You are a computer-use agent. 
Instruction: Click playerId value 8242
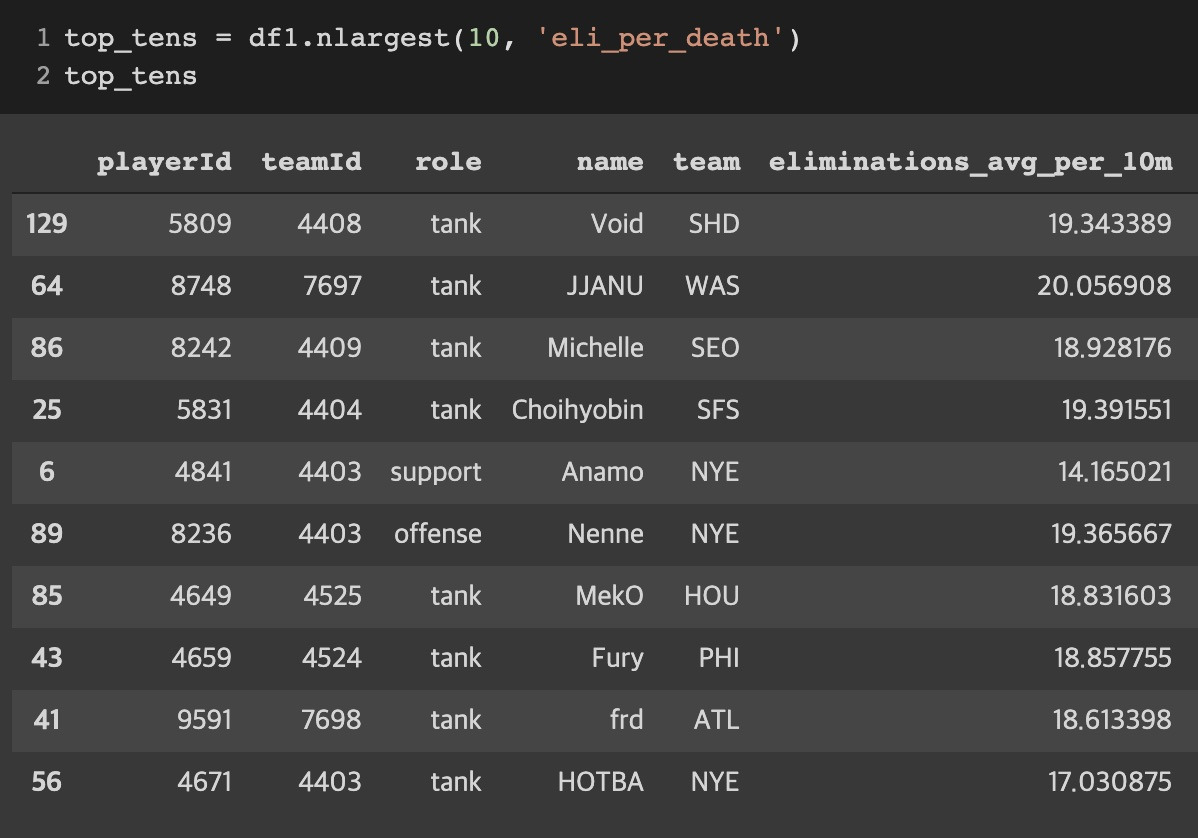pos(201,348)
